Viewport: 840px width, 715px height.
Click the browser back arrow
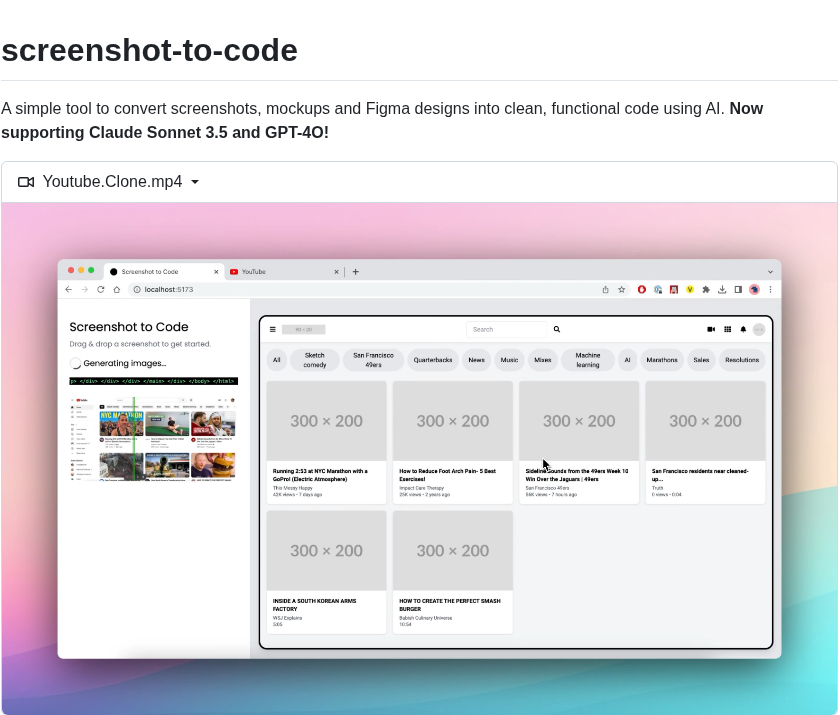click(x=69, y=289)
